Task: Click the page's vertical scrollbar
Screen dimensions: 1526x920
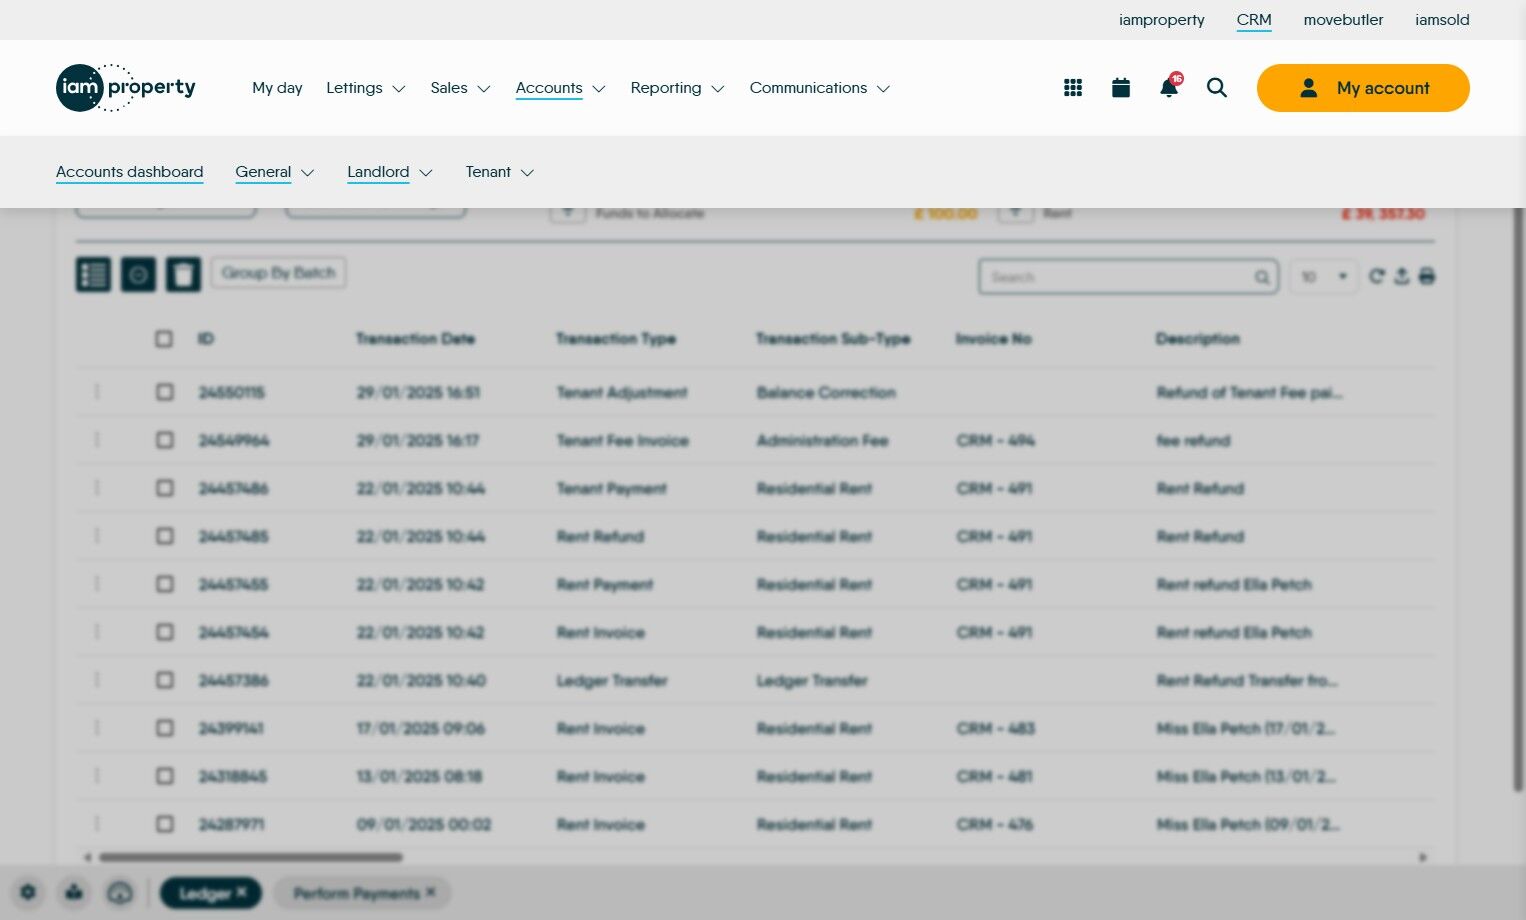Action: pos(1520,500)
